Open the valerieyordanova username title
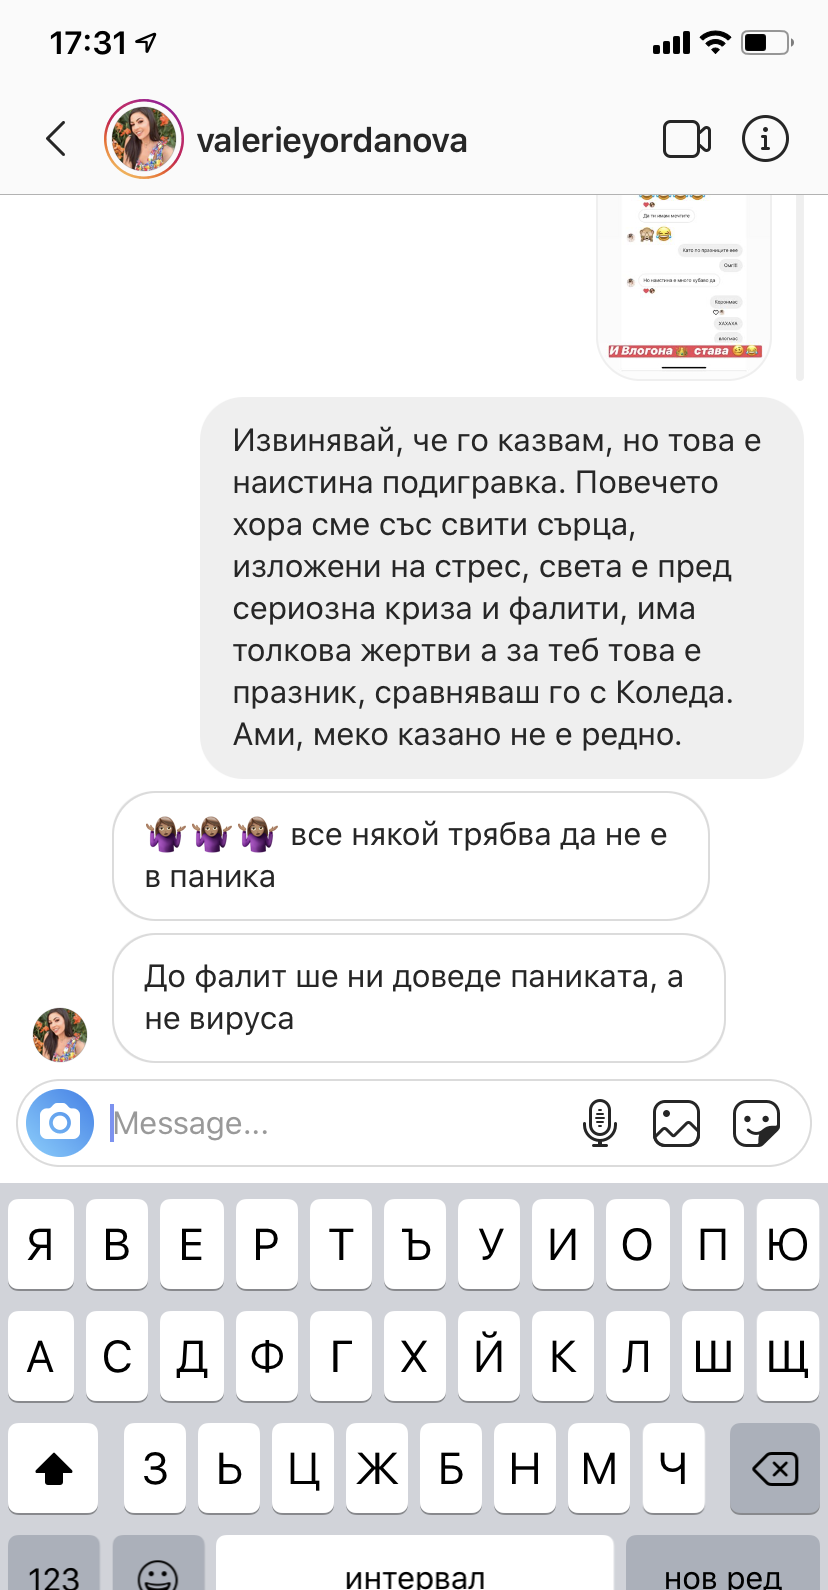 tap(332, 140)
